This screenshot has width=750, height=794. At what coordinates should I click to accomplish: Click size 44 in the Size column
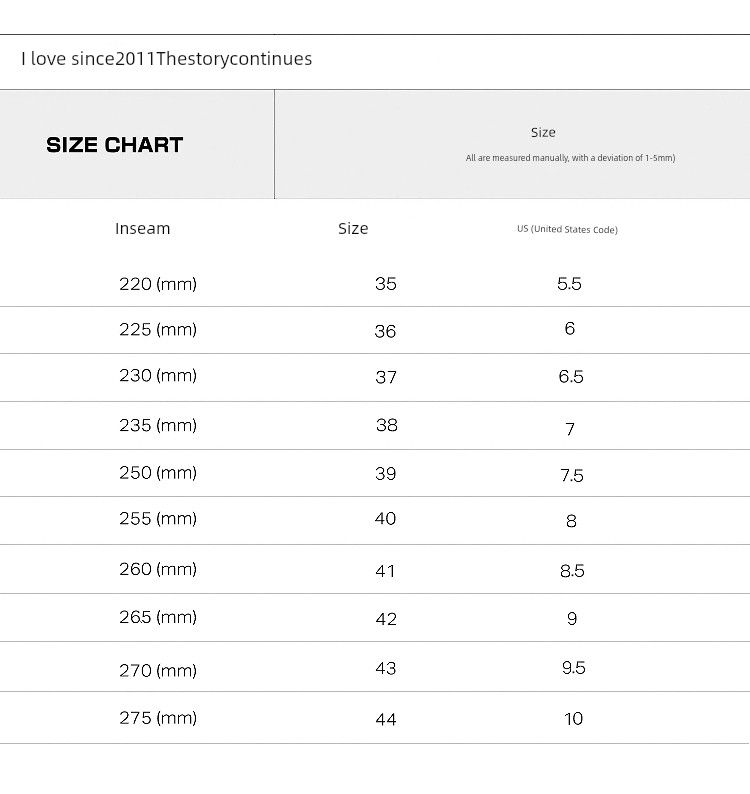click(x=386, y=719)
